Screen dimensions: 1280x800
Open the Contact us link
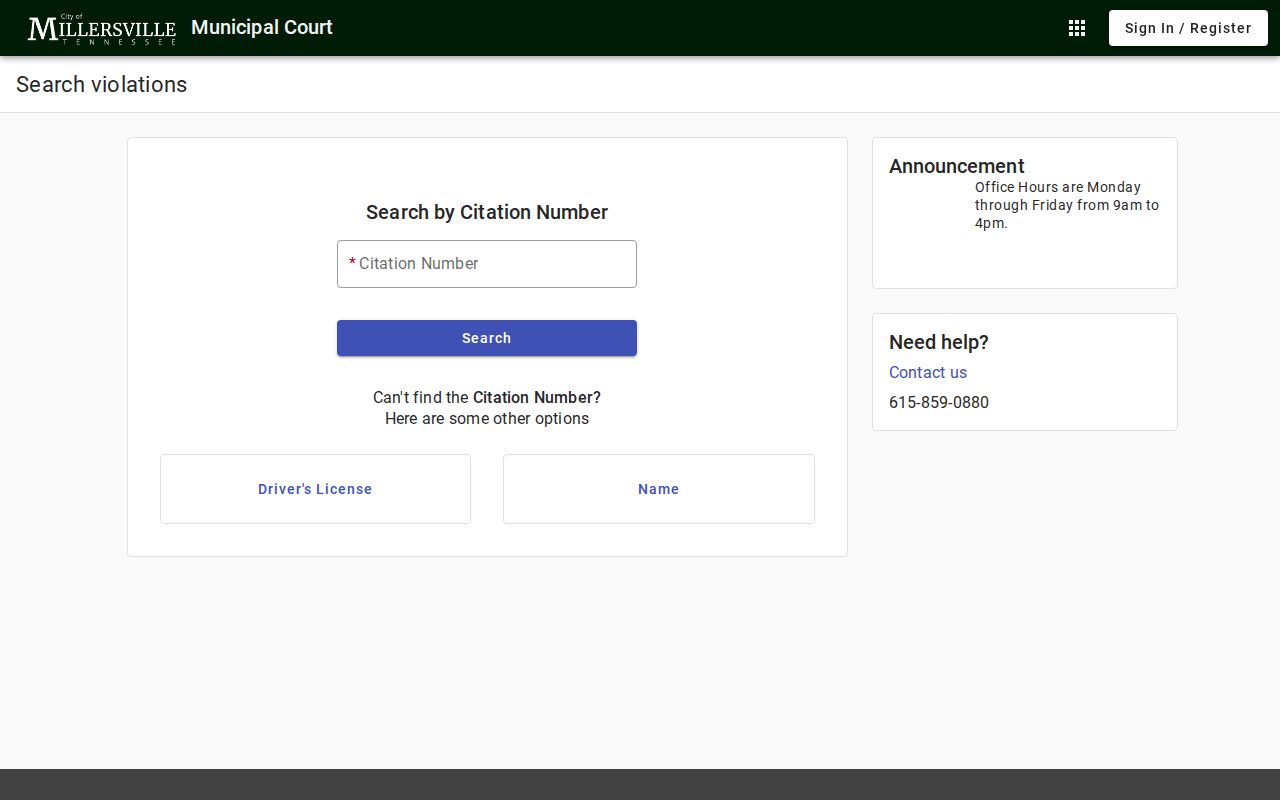[928, 372]
